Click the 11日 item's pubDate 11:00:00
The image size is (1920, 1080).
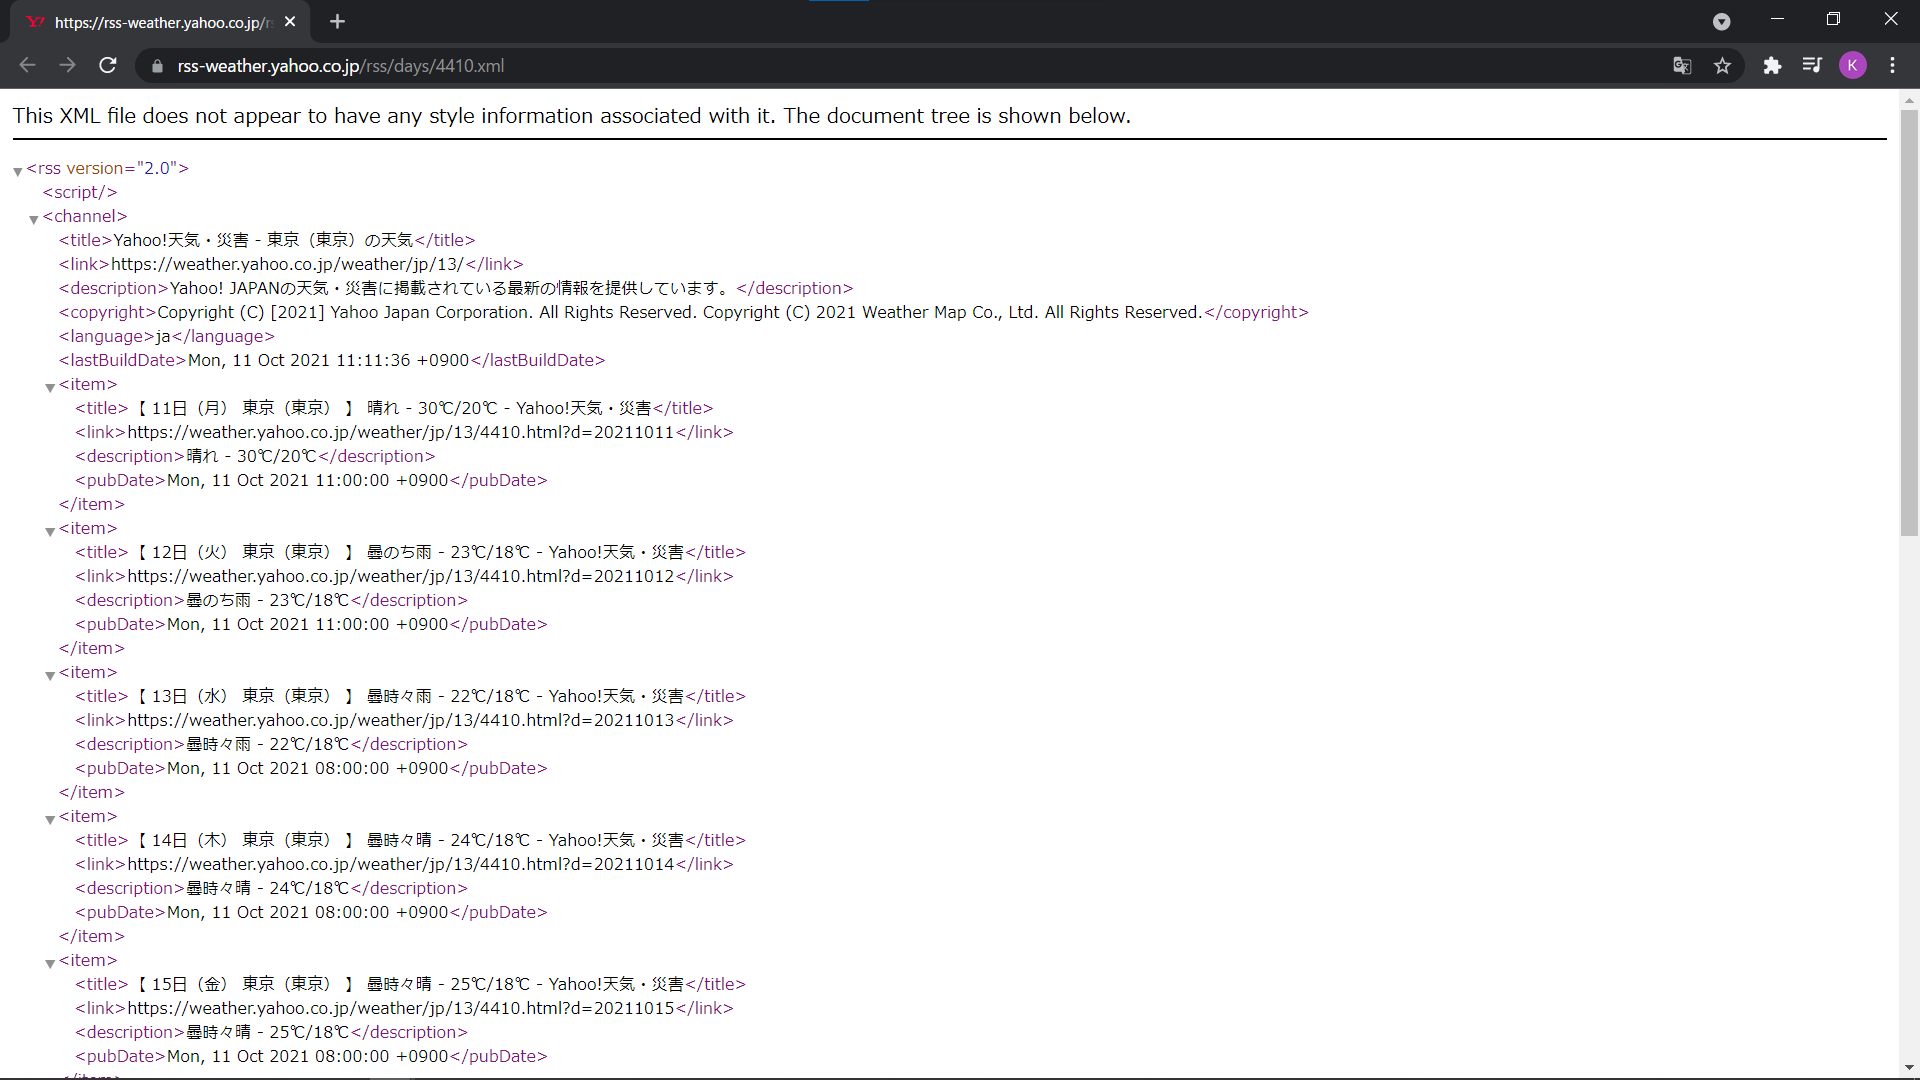click(x=308, y=480)
